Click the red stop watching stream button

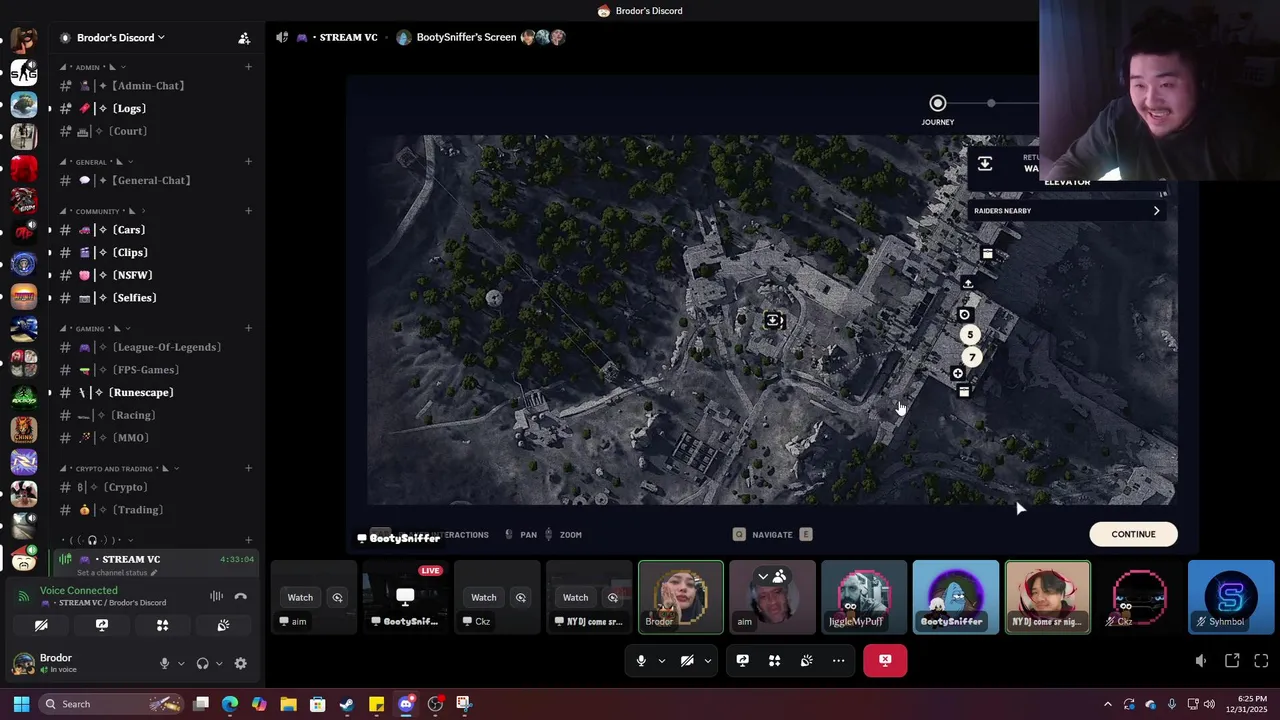885,660
